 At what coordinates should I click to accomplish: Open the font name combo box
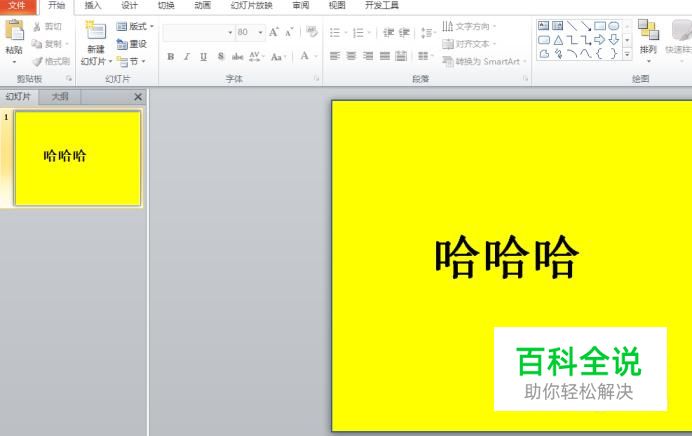coord(199,32)
